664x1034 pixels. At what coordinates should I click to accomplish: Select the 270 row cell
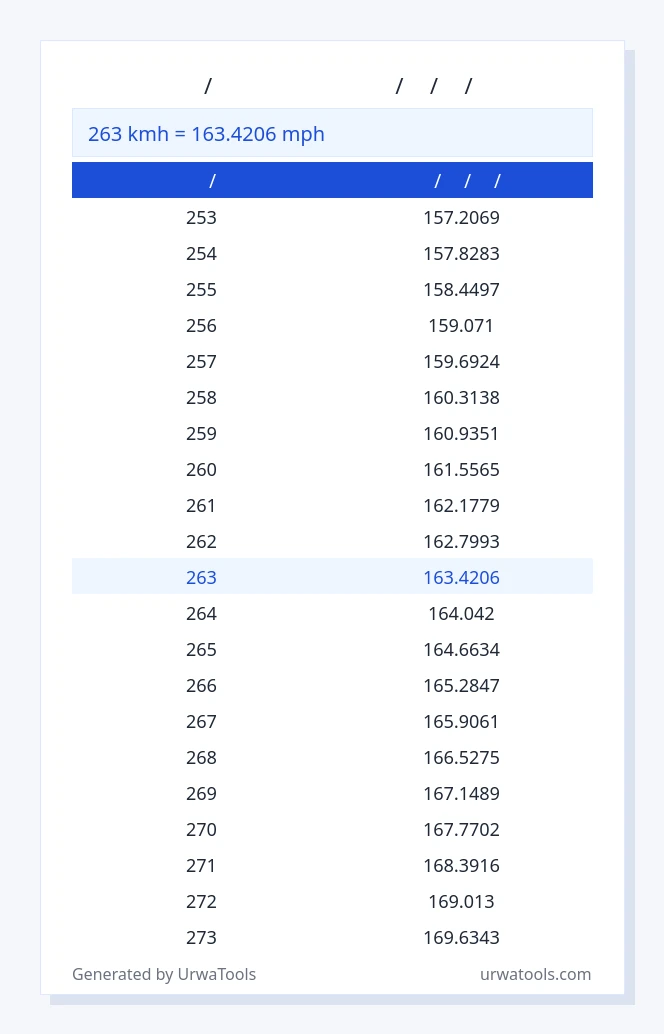(201, 830)
